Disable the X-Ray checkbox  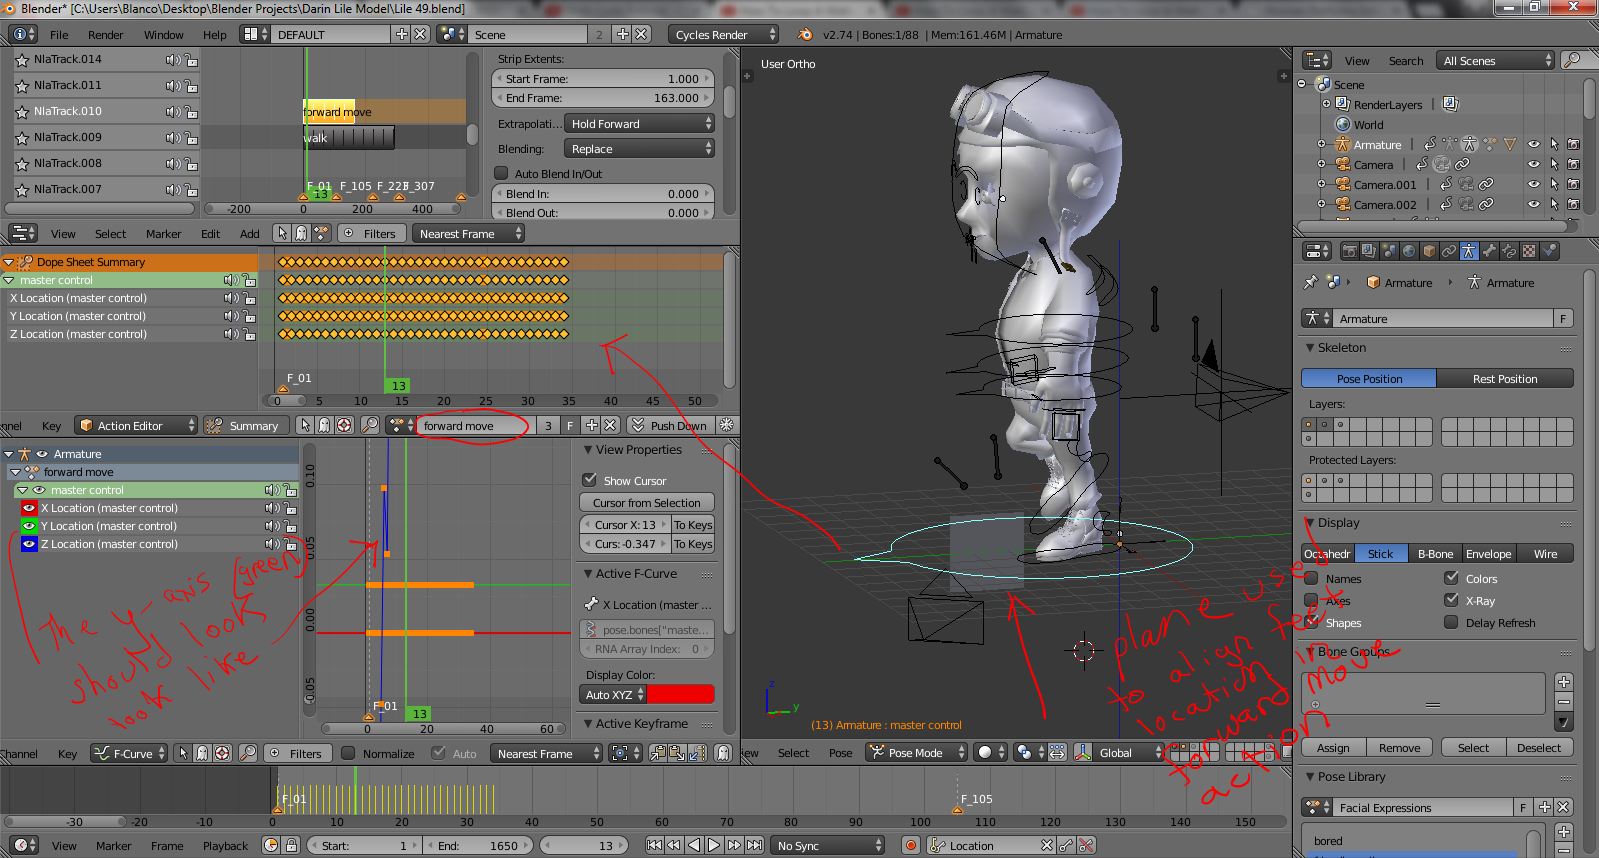(x=1451, y=600)
